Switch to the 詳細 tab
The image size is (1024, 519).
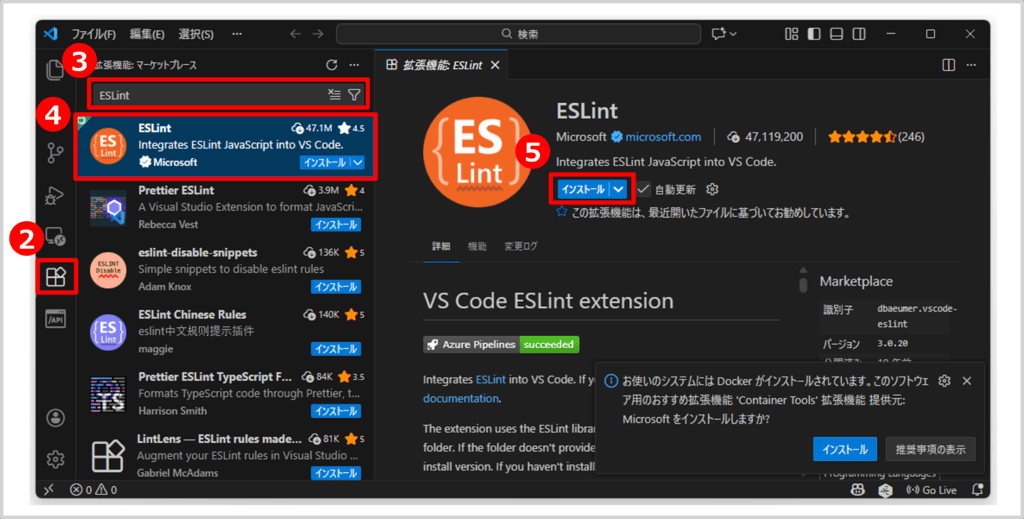pyautogui.click(x=441, y=246)
